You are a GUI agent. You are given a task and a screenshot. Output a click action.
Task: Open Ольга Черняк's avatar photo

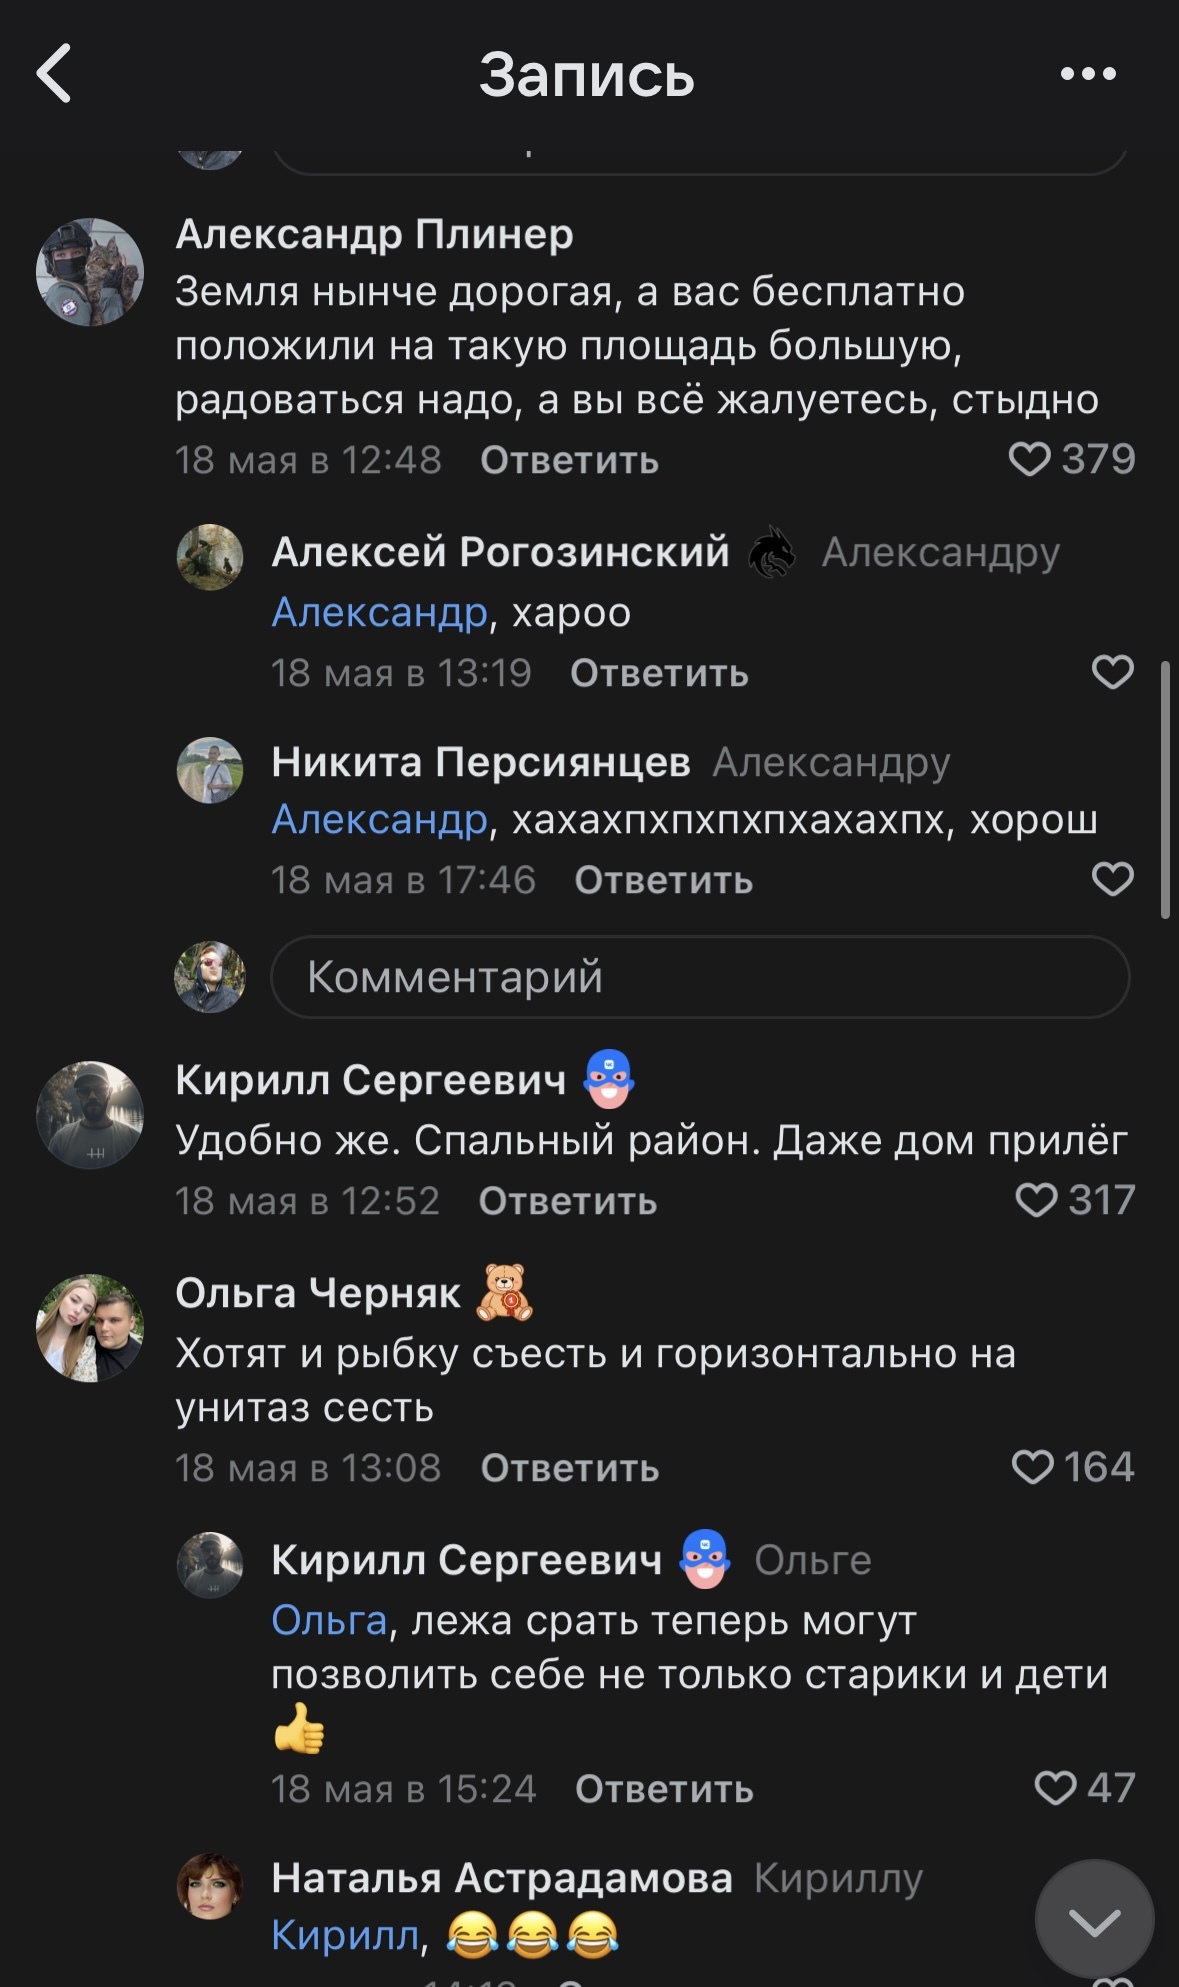click(90, 1328)
